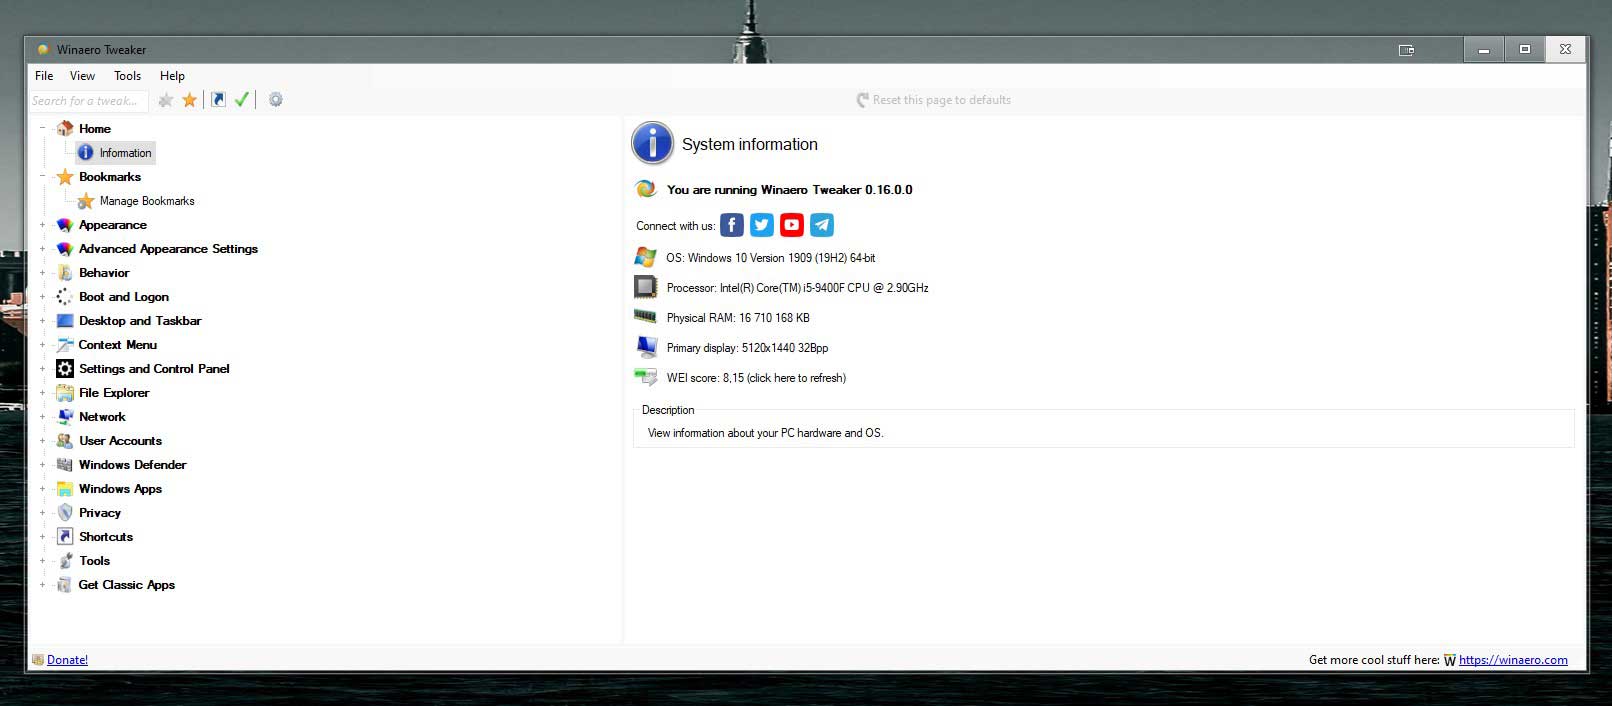
Task: Click the Boot and Logon spinner icon
Action: pyautogui.click(x=65, y=297)
